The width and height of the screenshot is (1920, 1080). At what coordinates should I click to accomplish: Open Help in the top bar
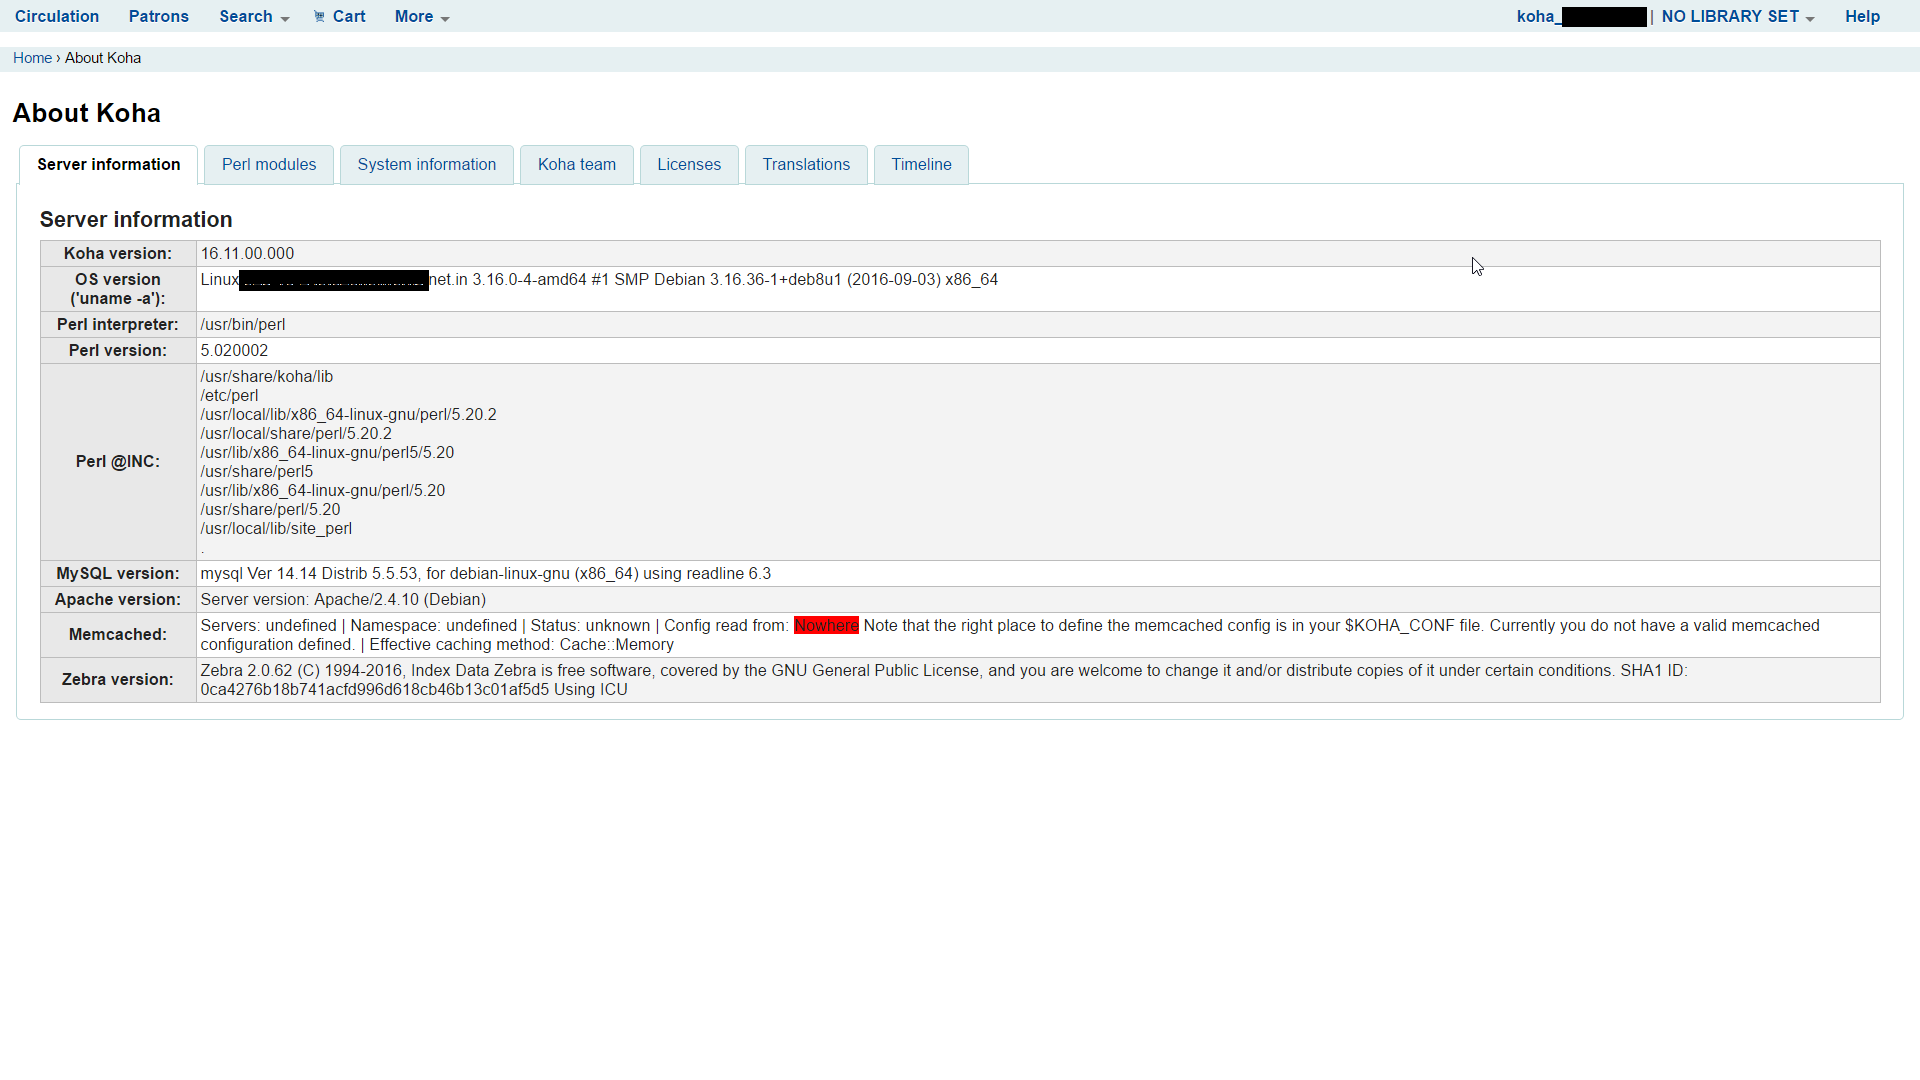click(1862, 16)
